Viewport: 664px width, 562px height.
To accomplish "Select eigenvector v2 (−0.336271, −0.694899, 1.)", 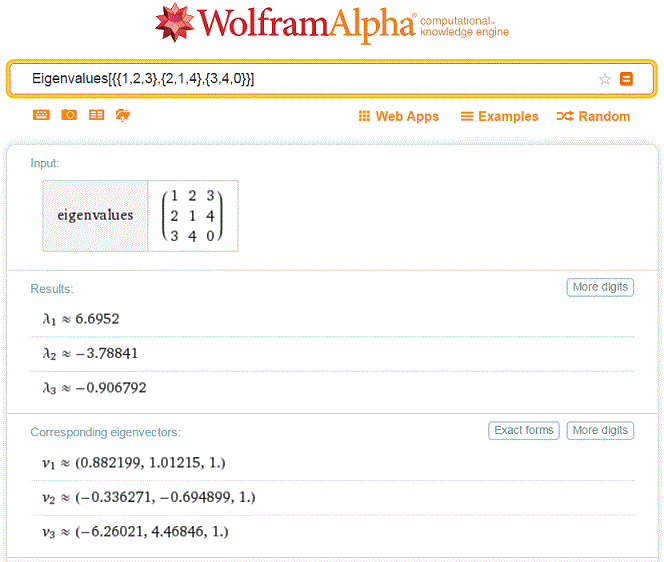I will coord(149,497).
